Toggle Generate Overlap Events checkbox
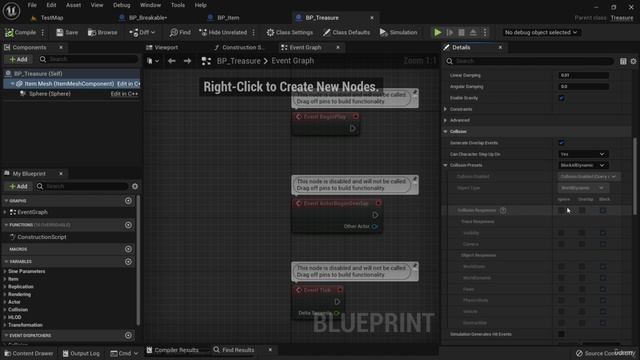Image resolution: width=640 pixels, height=360 pixels. 562,142
